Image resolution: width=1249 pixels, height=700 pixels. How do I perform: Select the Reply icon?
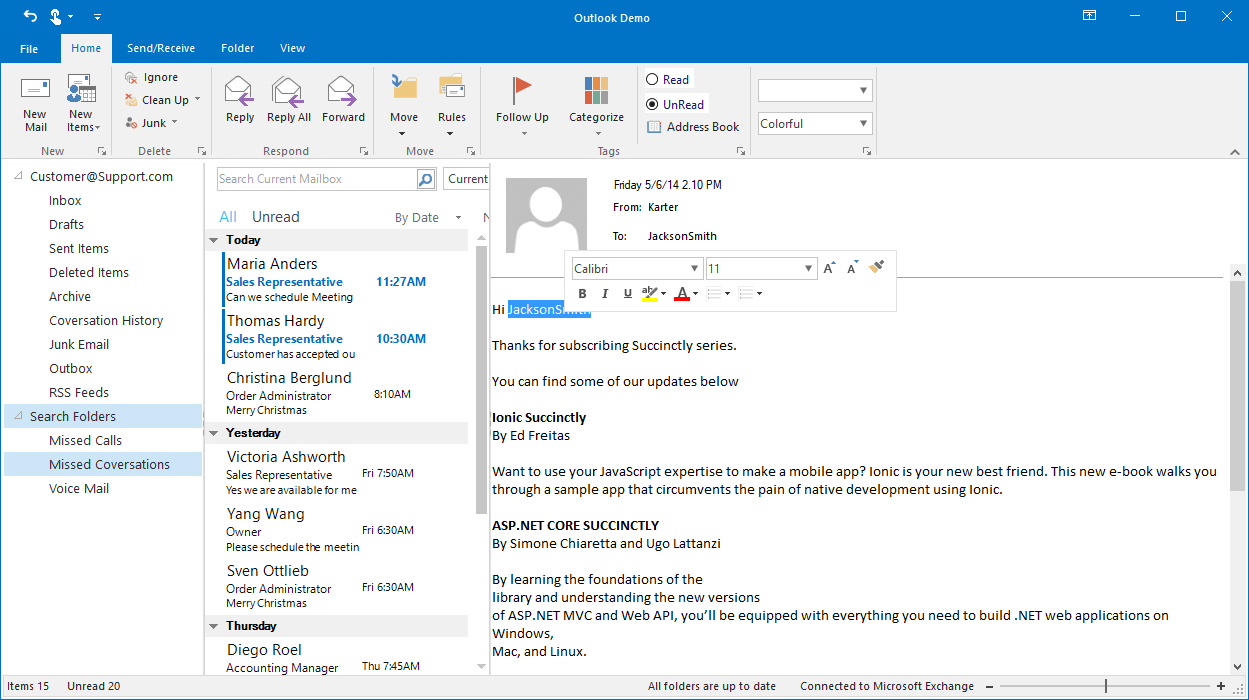[x=239, y=97]
